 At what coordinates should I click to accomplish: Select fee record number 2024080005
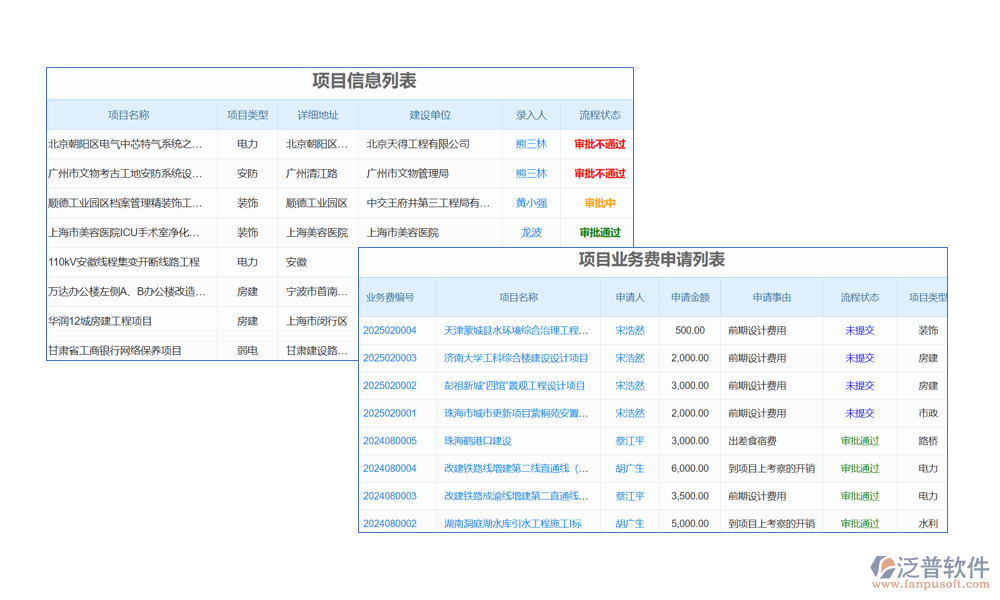coord(390,441)
